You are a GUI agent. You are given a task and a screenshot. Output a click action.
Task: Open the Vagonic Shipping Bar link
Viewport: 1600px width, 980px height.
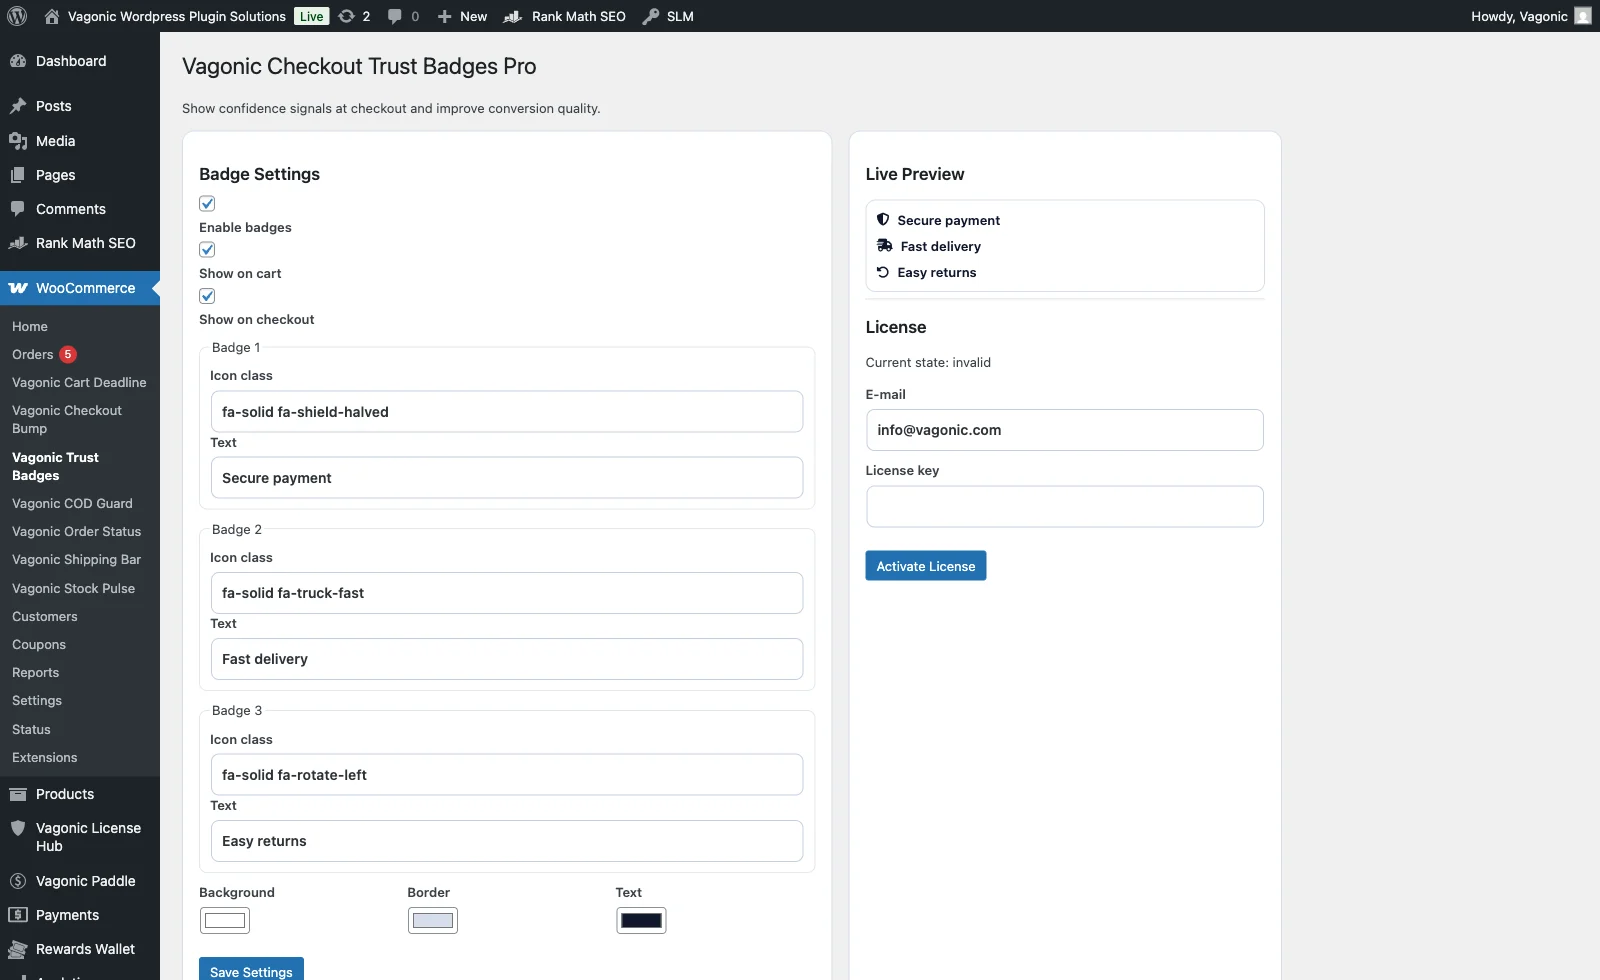(x=76, y=560)
